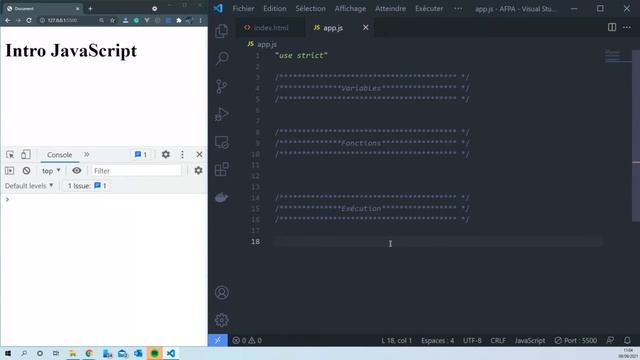Clear the console
The height and width of the screenshot is (360, 640).
click(27, 171)
